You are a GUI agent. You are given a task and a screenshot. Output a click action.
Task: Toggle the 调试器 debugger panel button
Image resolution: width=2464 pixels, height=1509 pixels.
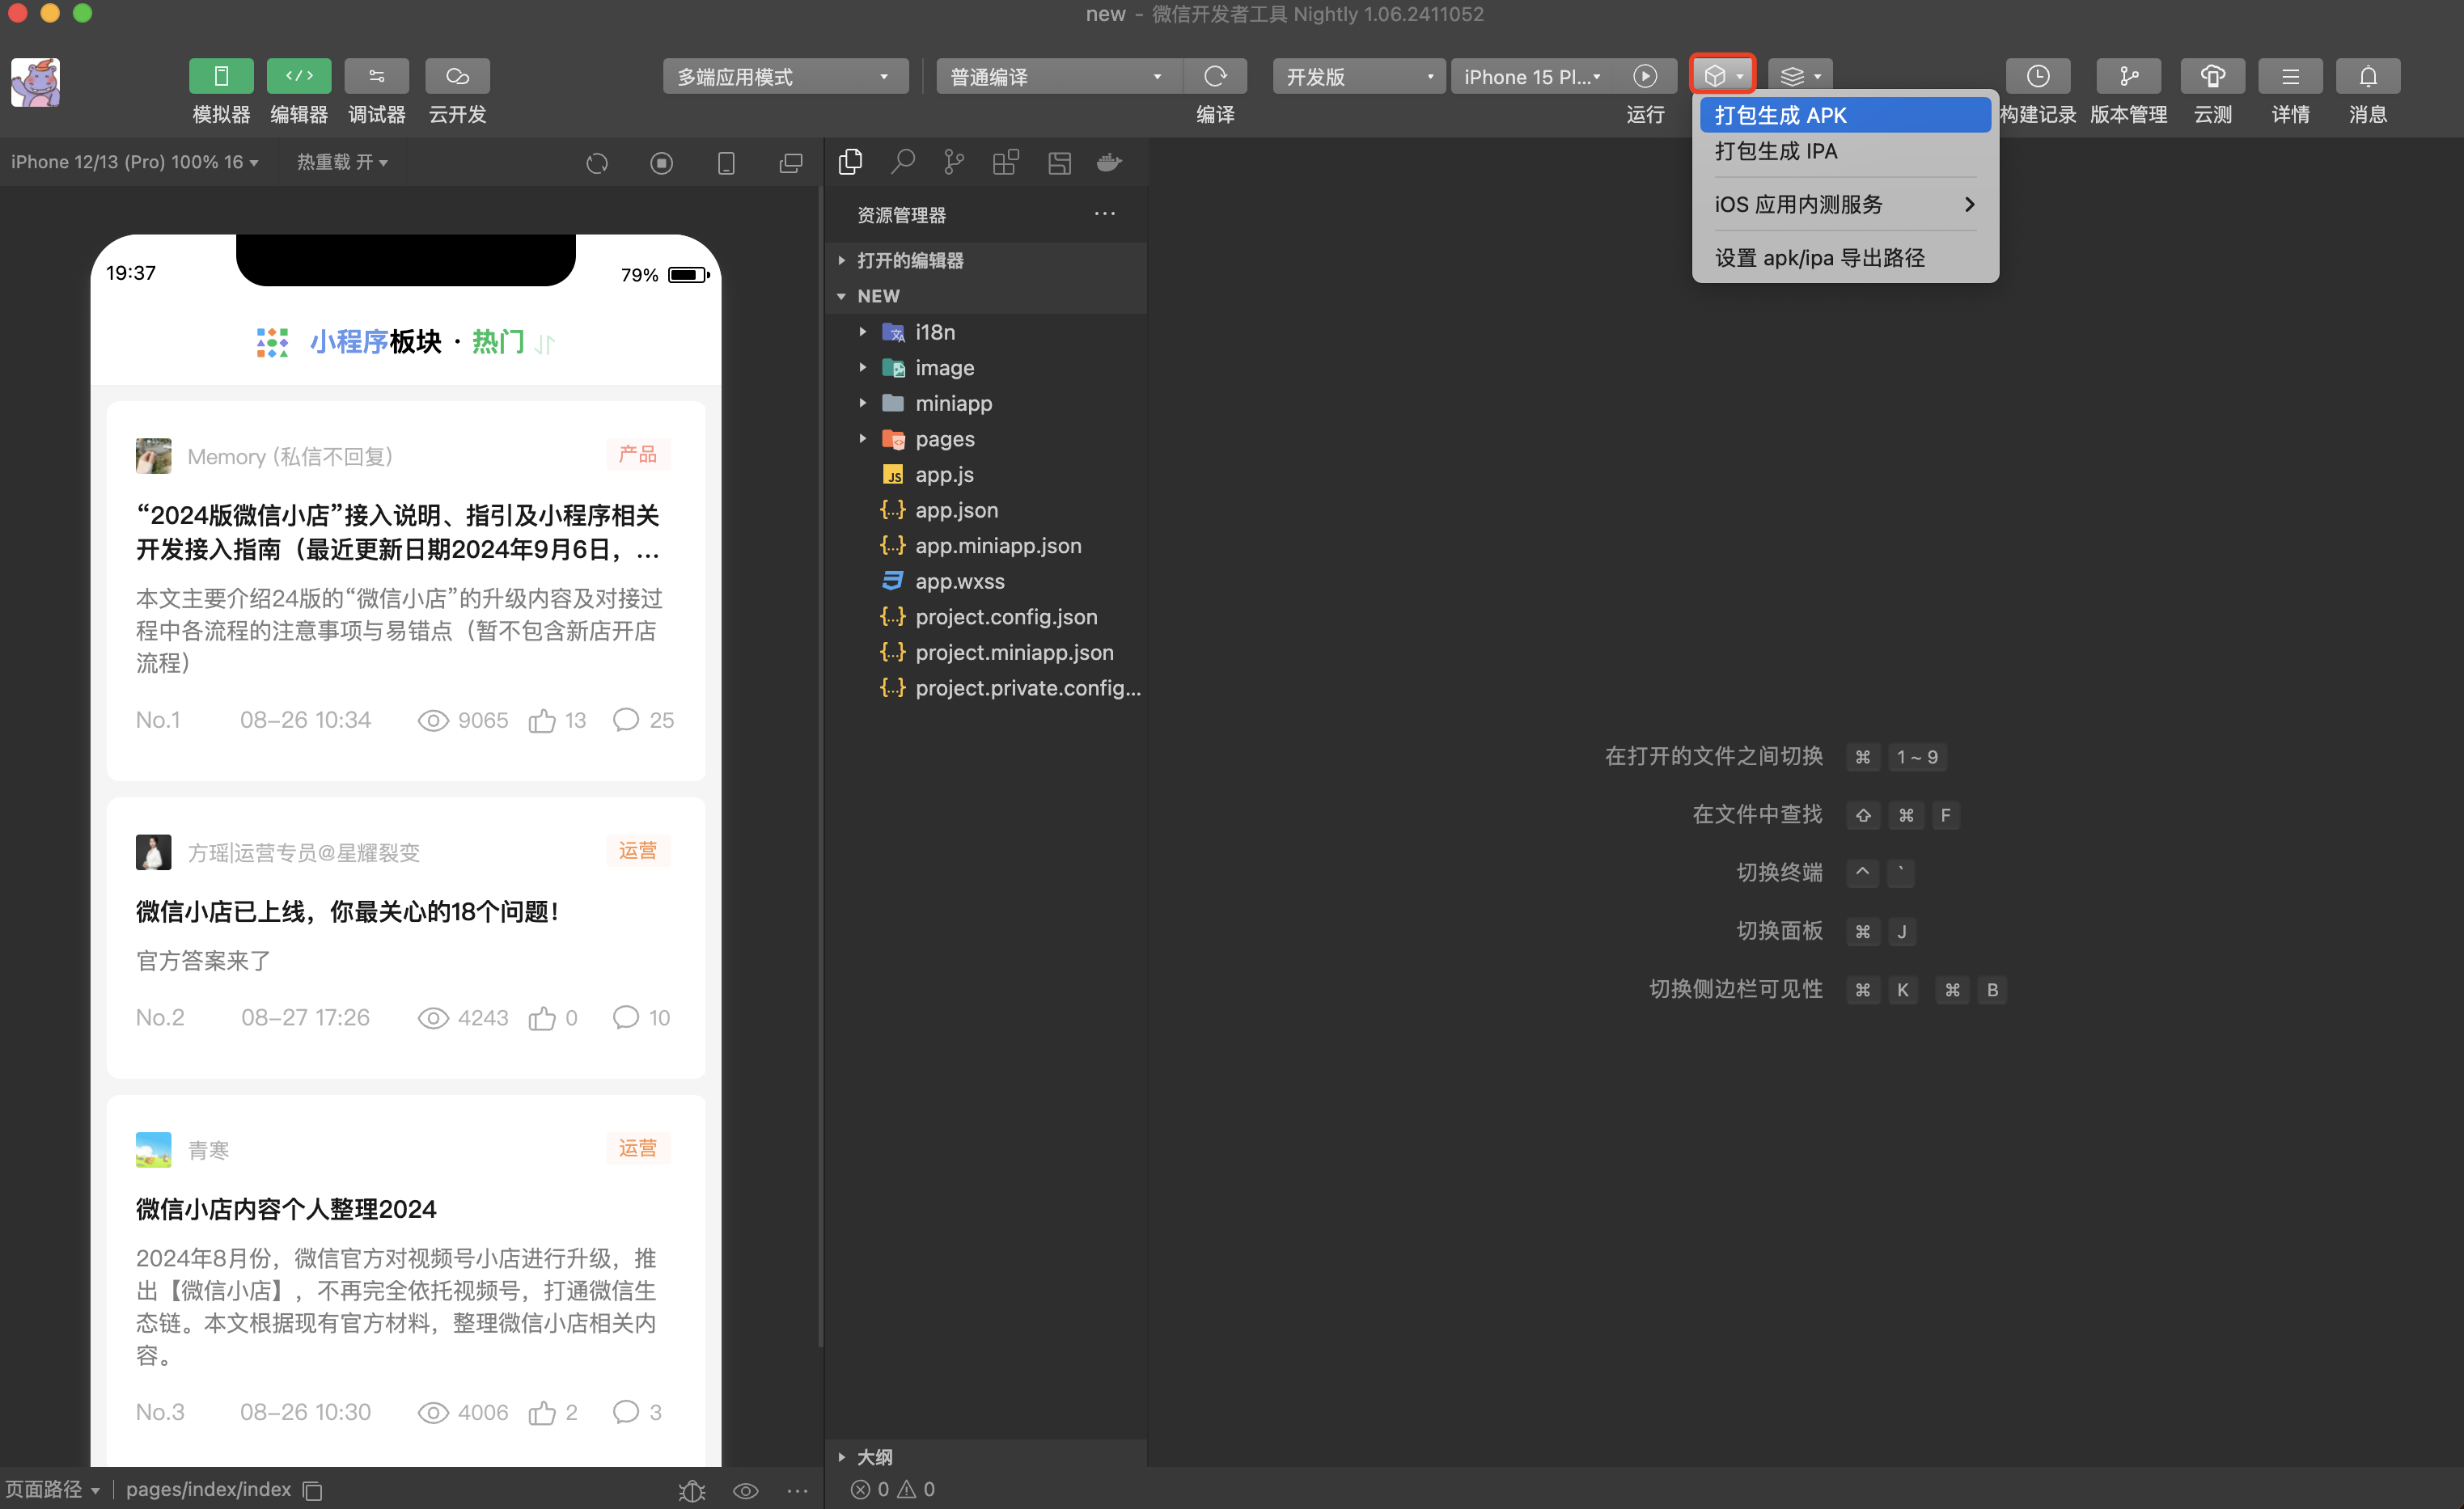pyautogui.click(x=377, y=76)
